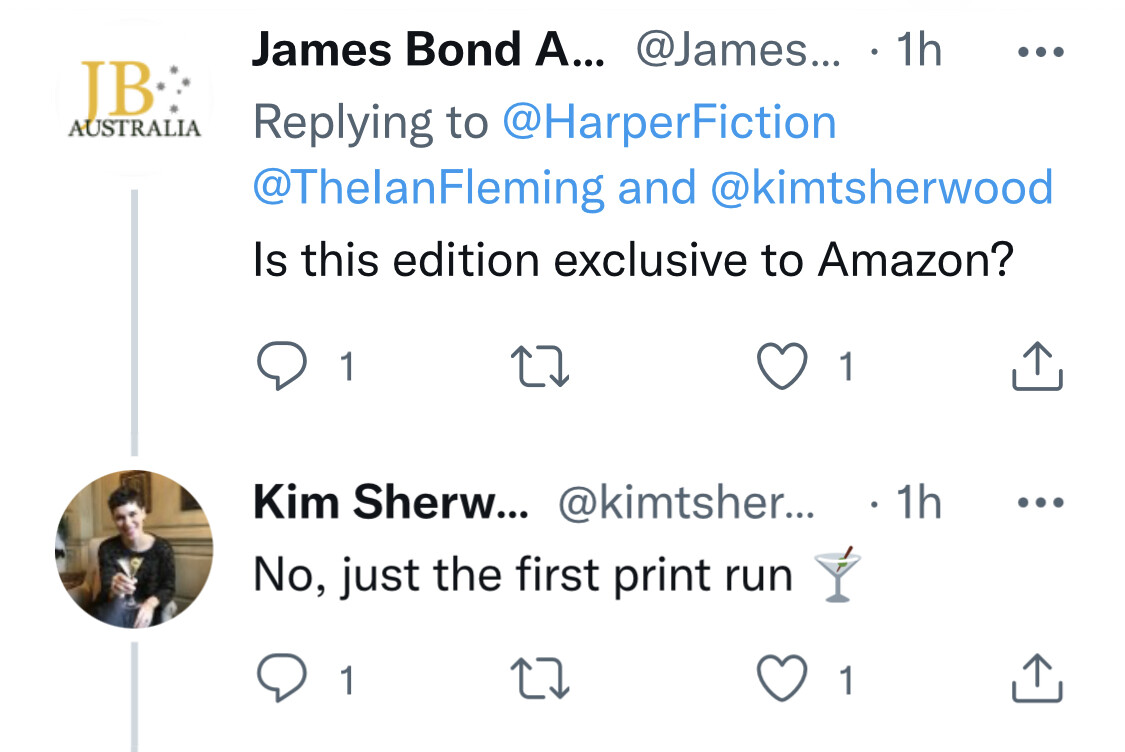The width and height of the screenshot is (1125, 752).
Task: Open James Bond Australia display name
Action: (x=427, y=50)
